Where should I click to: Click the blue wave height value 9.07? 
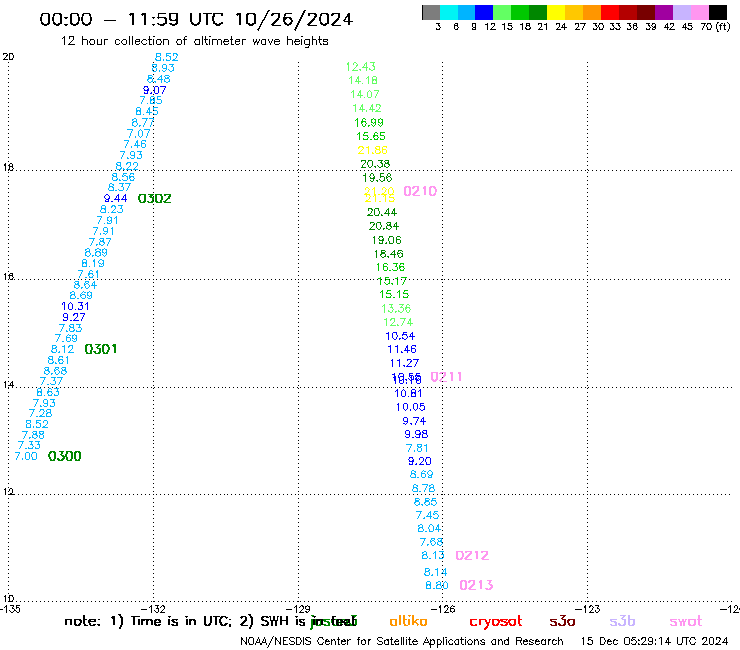(154, 90)
